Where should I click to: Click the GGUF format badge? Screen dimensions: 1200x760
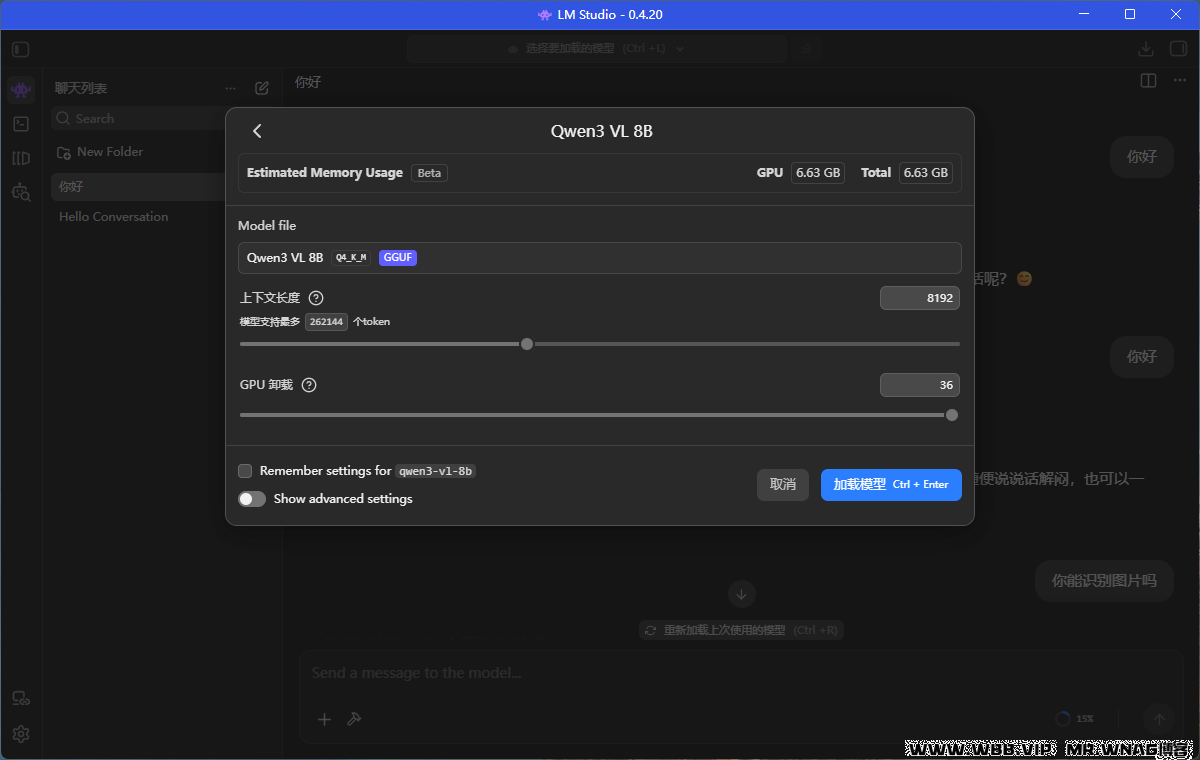point(398,258)
